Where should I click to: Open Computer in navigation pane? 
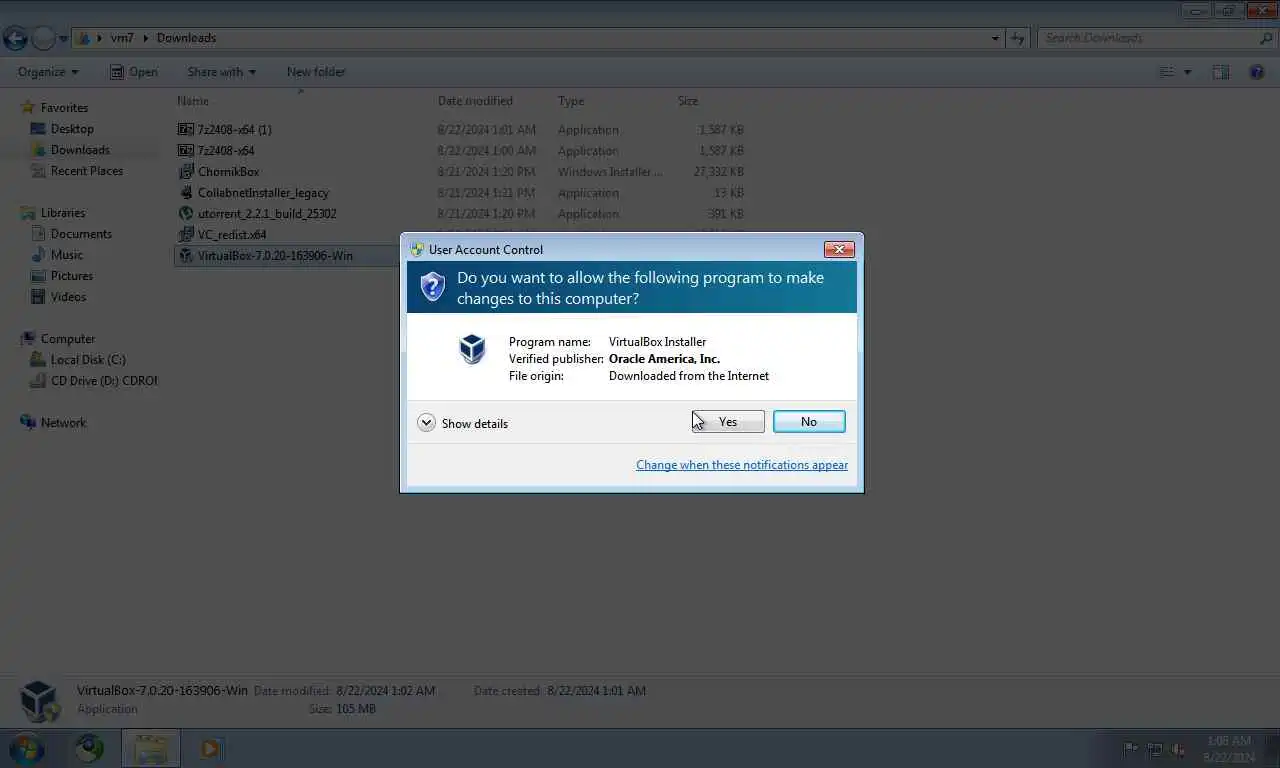point(68,339)
